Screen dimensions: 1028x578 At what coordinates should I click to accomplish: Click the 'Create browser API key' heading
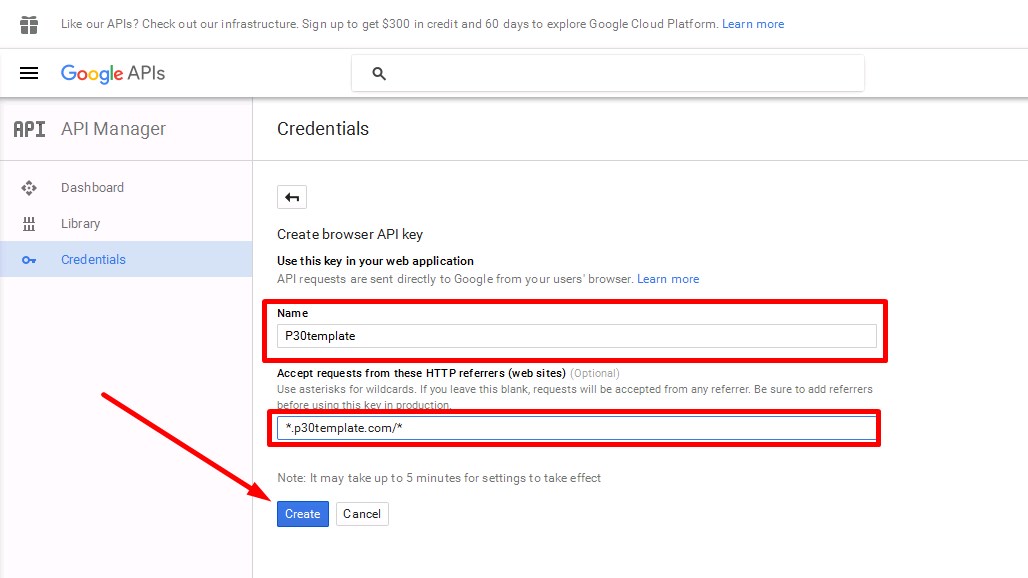(x=350, y=235)
